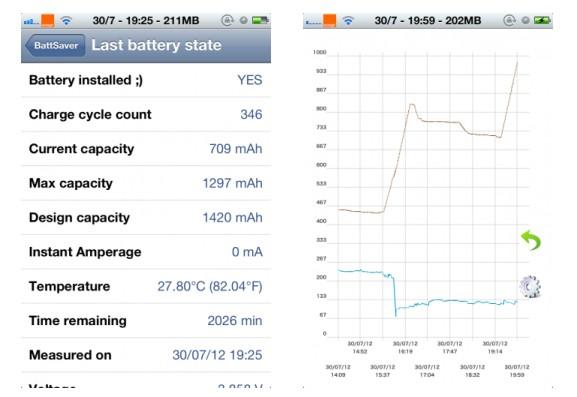577x397 pixels.
Task: Tap the green return arrow icon
Action: [x=531, y=240]
